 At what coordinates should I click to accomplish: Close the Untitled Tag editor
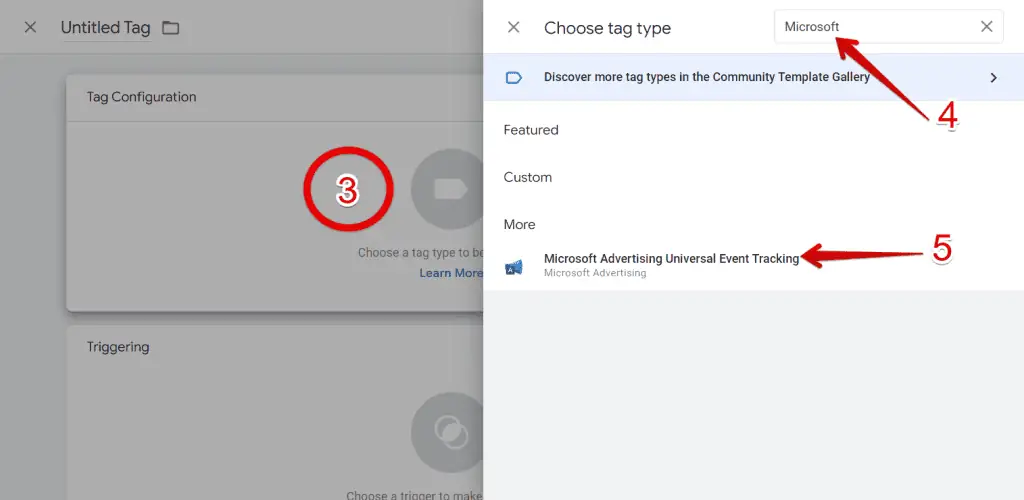[30, 27]
